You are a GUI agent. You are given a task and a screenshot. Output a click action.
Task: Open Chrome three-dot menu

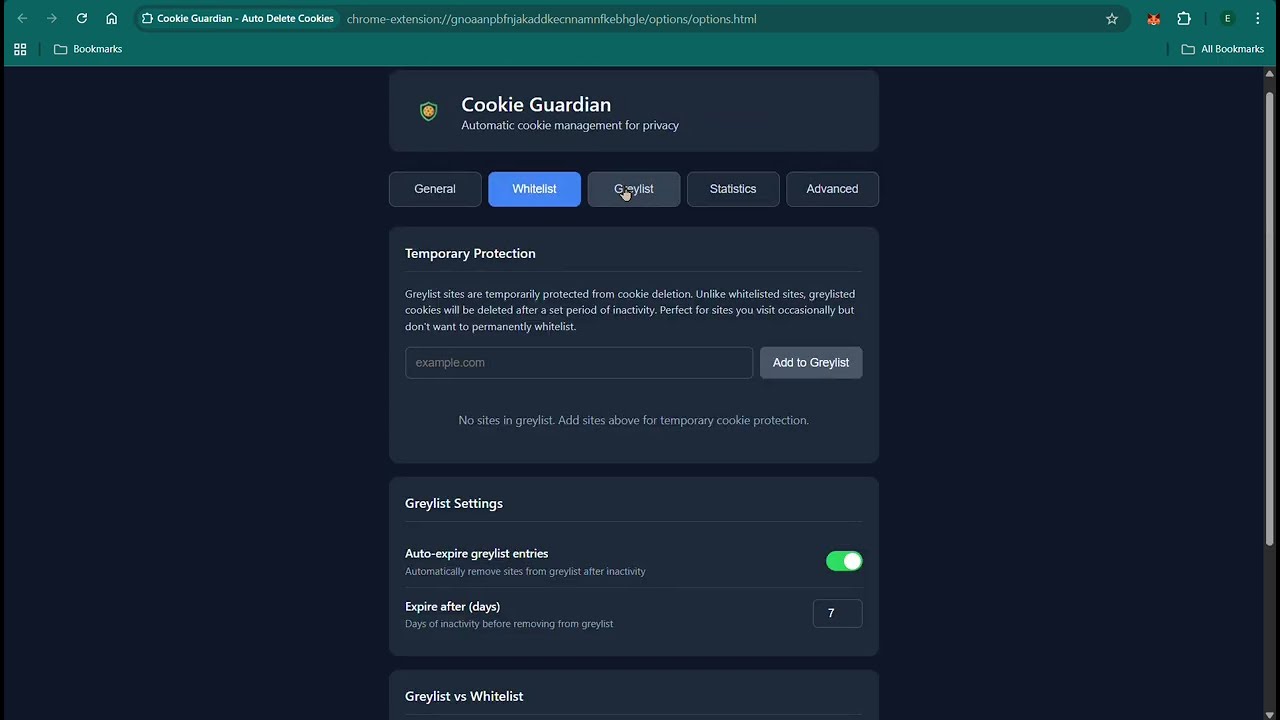click(x=1257, y=19)
